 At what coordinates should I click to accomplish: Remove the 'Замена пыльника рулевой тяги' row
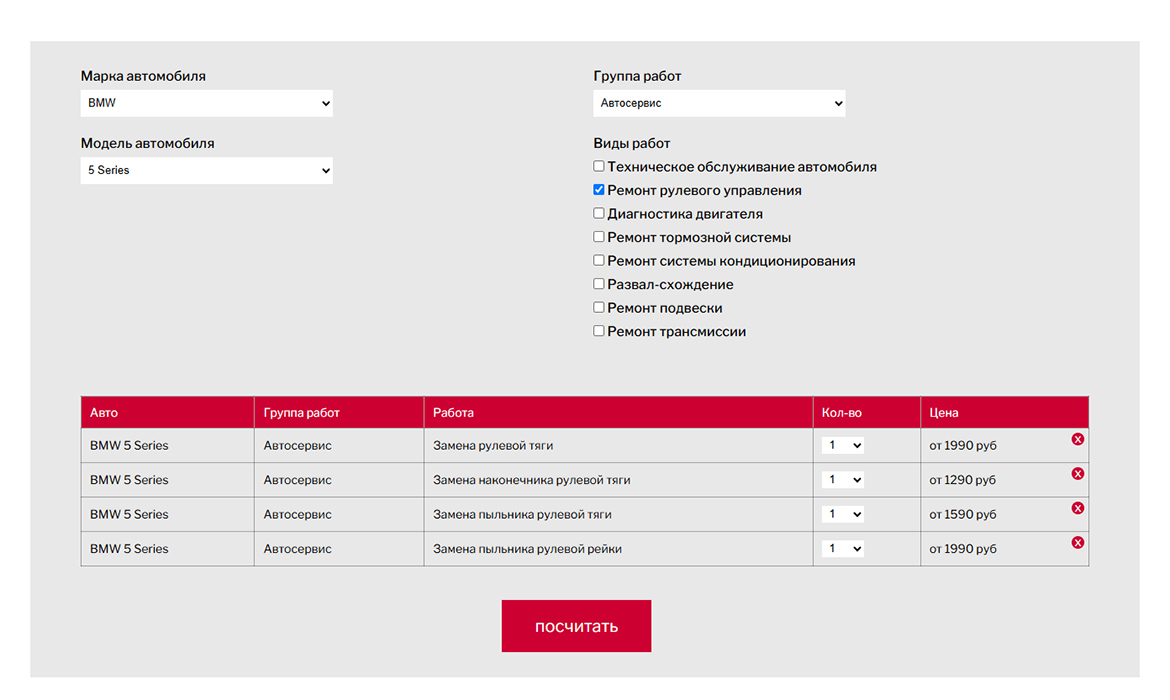tap(1077, 508)
